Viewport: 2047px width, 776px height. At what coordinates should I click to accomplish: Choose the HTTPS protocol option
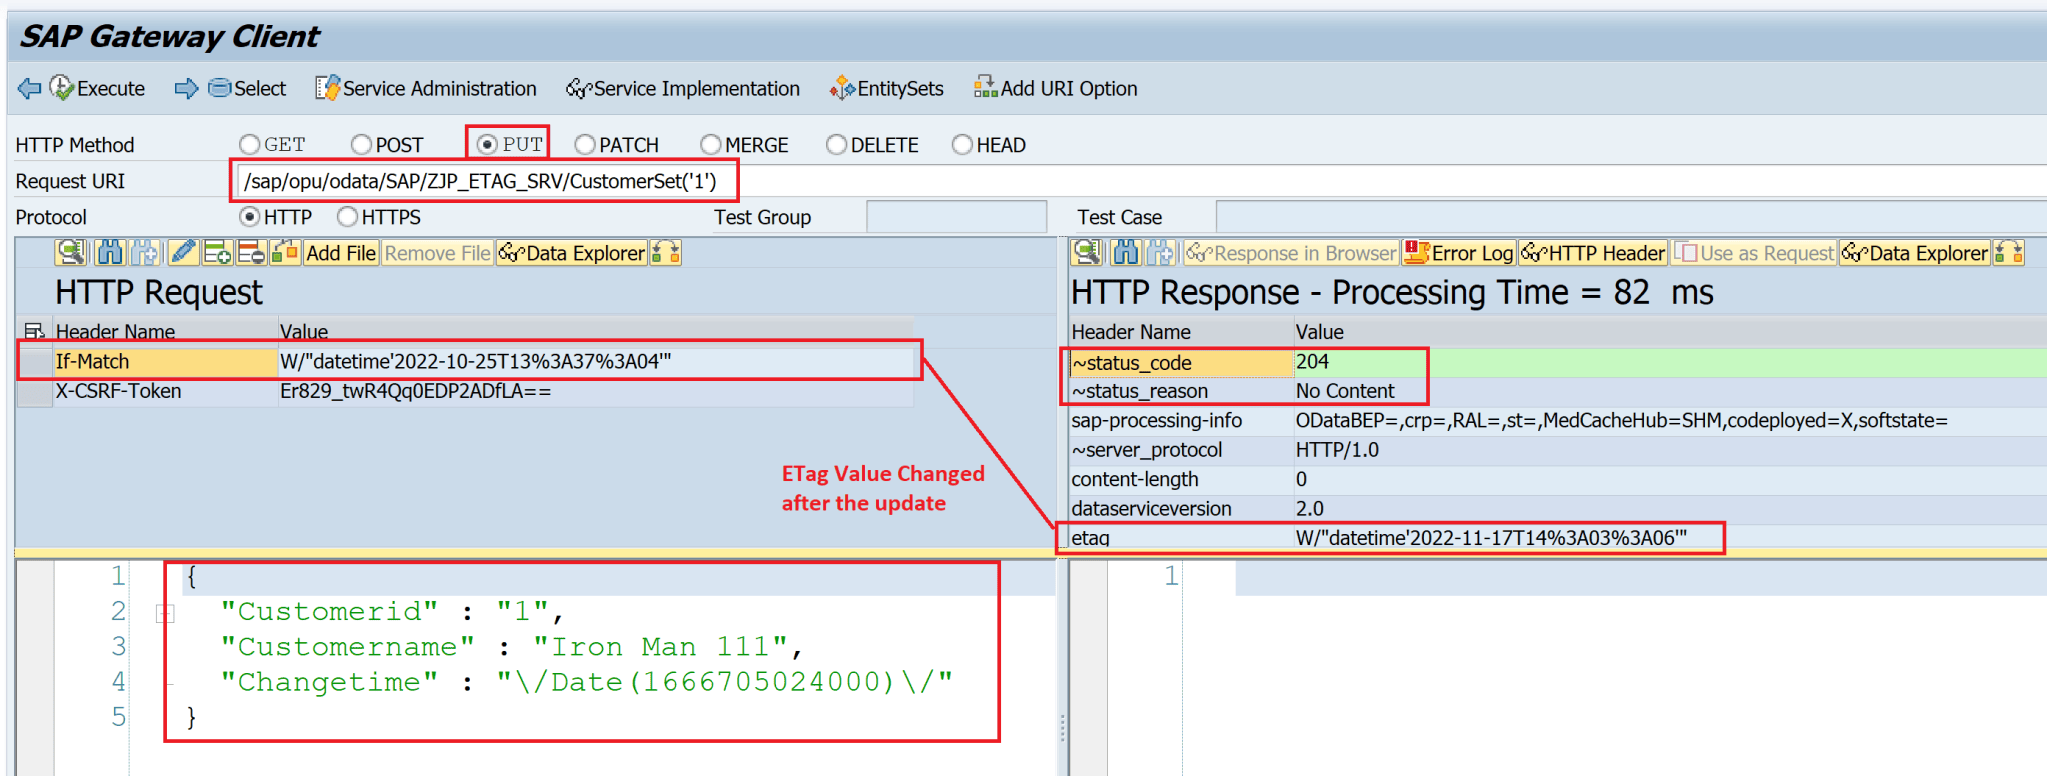348,217
